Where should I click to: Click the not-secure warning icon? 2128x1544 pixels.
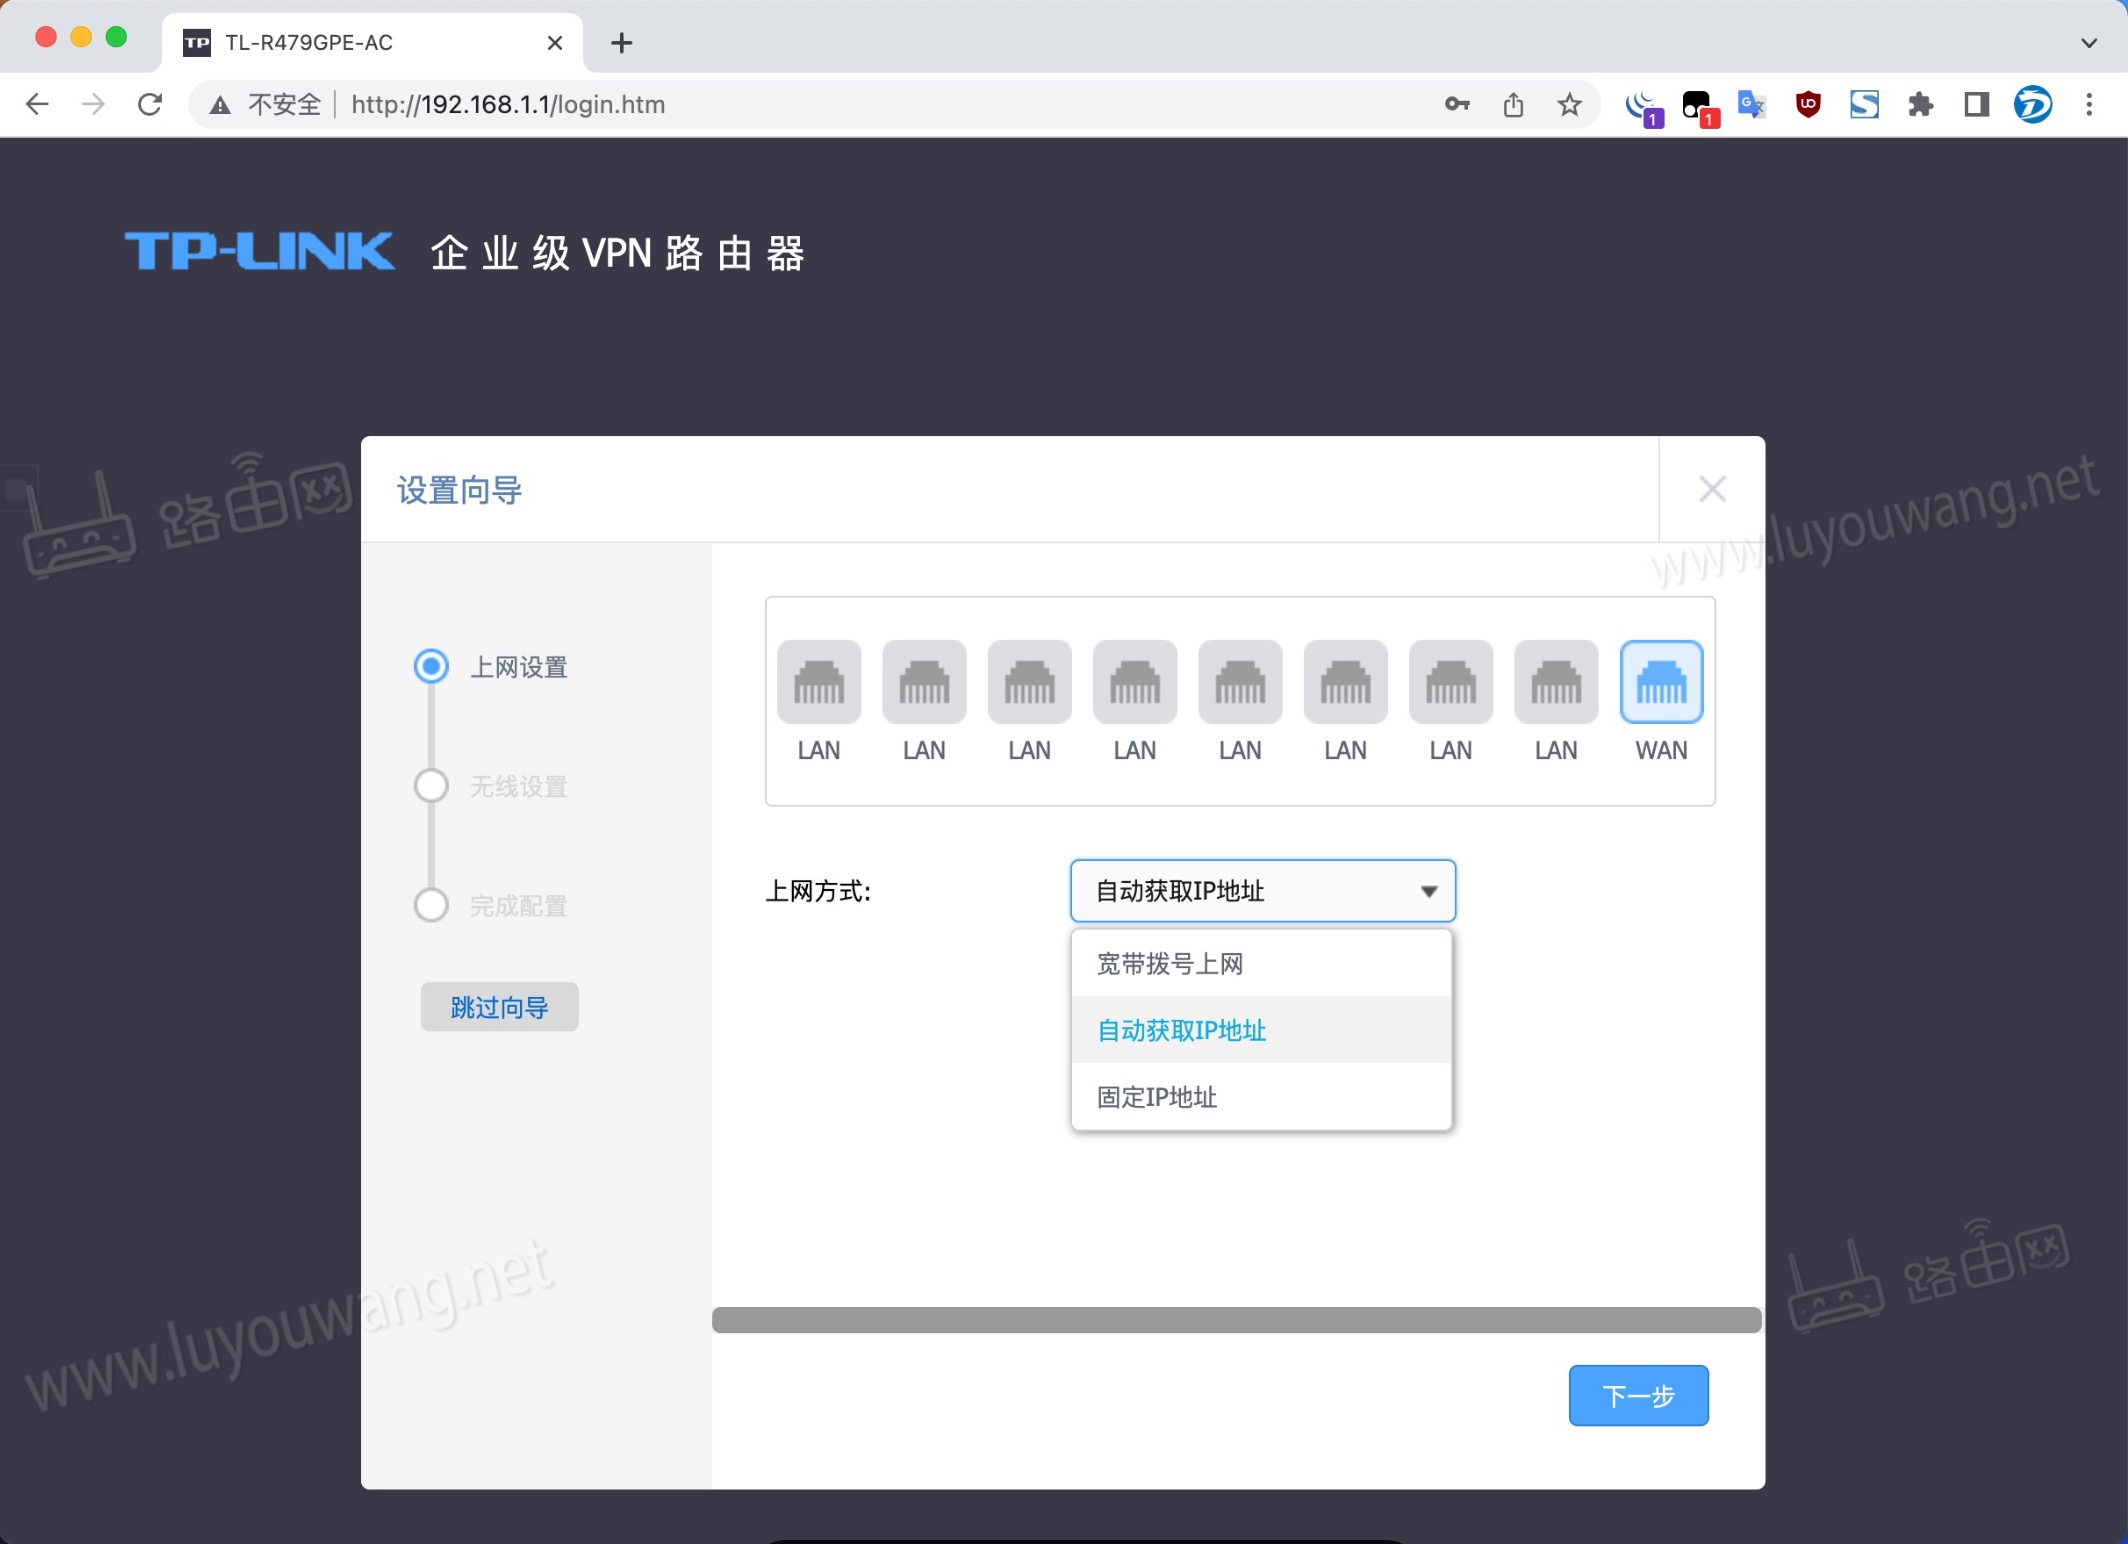[x=220, y=105]
